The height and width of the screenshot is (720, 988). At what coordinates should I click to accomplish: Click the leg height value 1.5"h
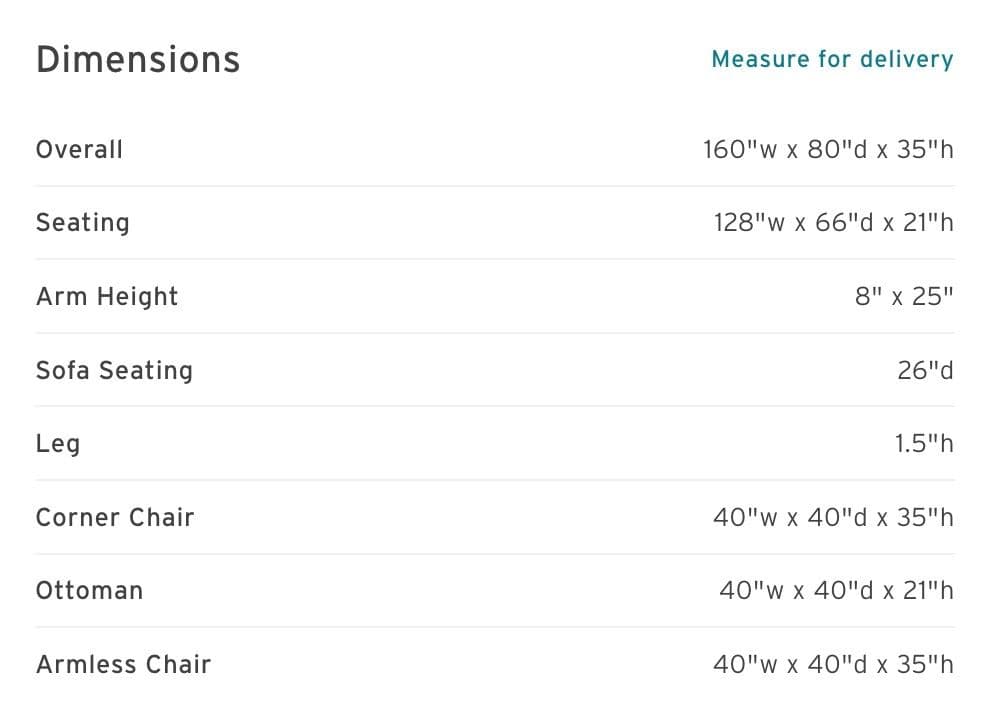[x=924, y=443]
